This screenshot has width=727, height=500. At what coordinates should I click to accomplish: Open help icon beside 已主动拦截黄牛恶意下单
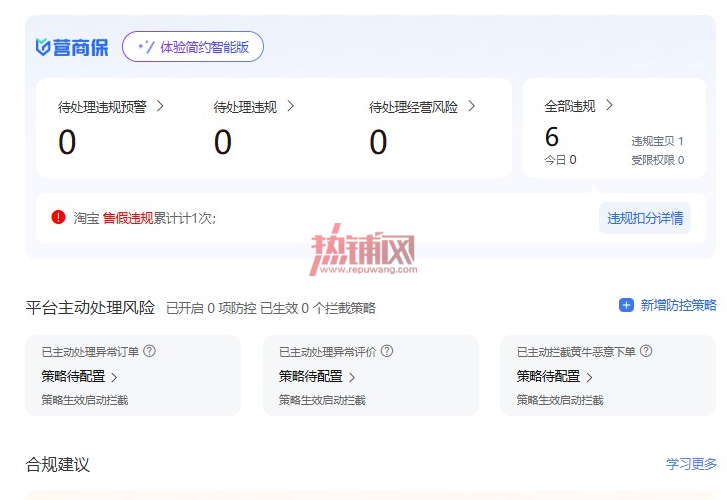[x=646, y=351]
